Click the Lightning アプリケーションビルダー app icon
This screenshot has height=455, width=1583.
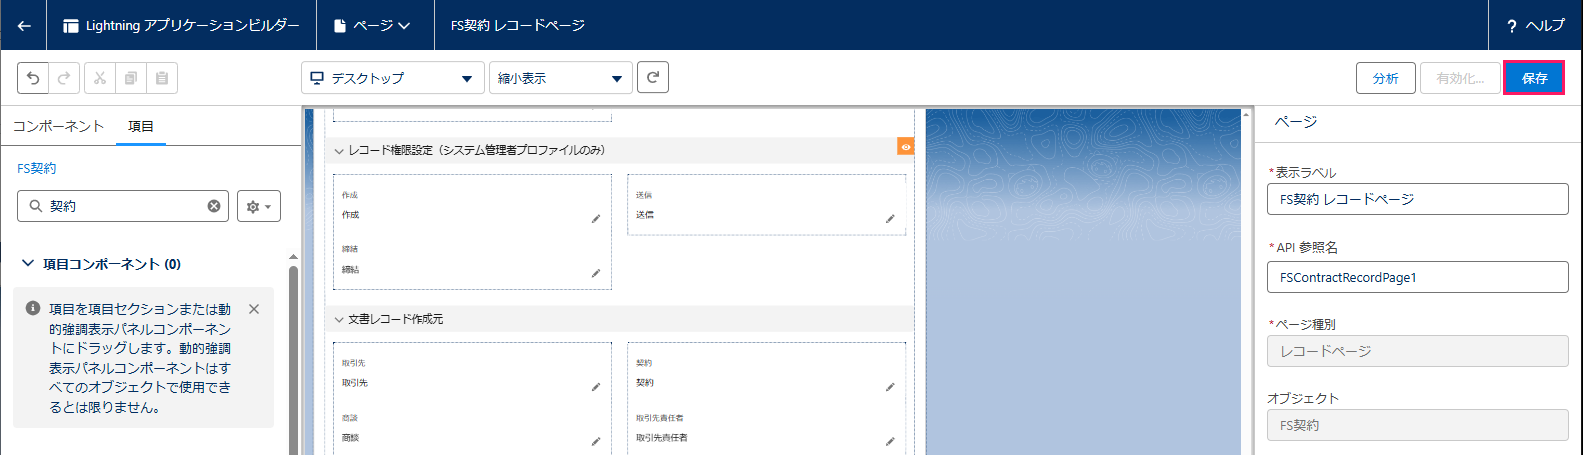coord(71,26)
